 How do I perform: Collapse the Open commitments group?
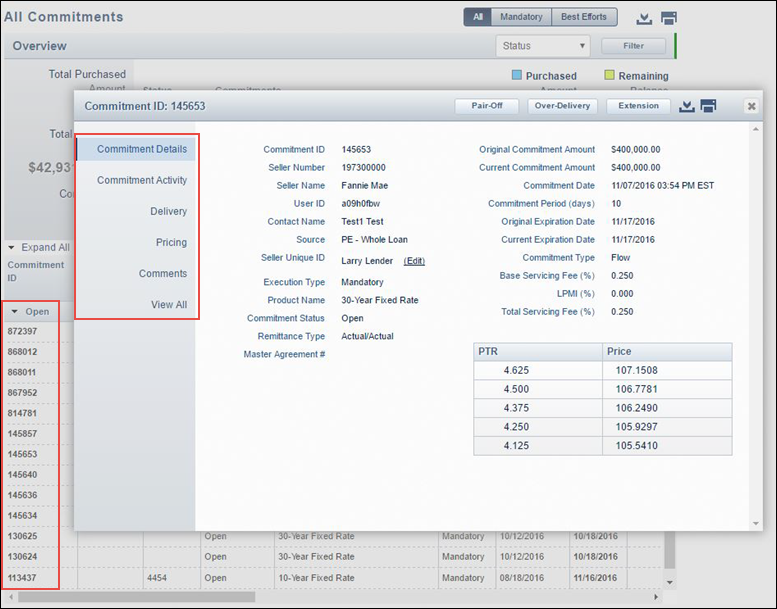click(14, 312)
